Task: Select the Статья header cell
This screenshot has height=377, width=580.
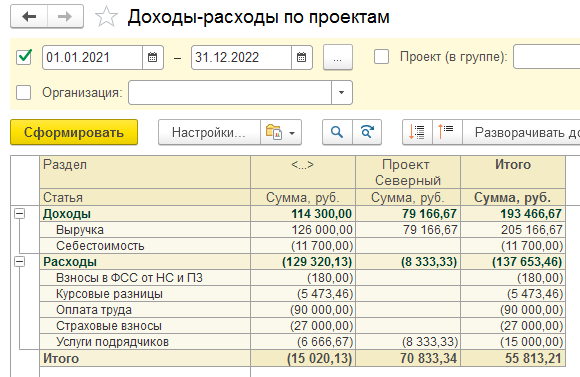Action: click(x=145, y=197)
